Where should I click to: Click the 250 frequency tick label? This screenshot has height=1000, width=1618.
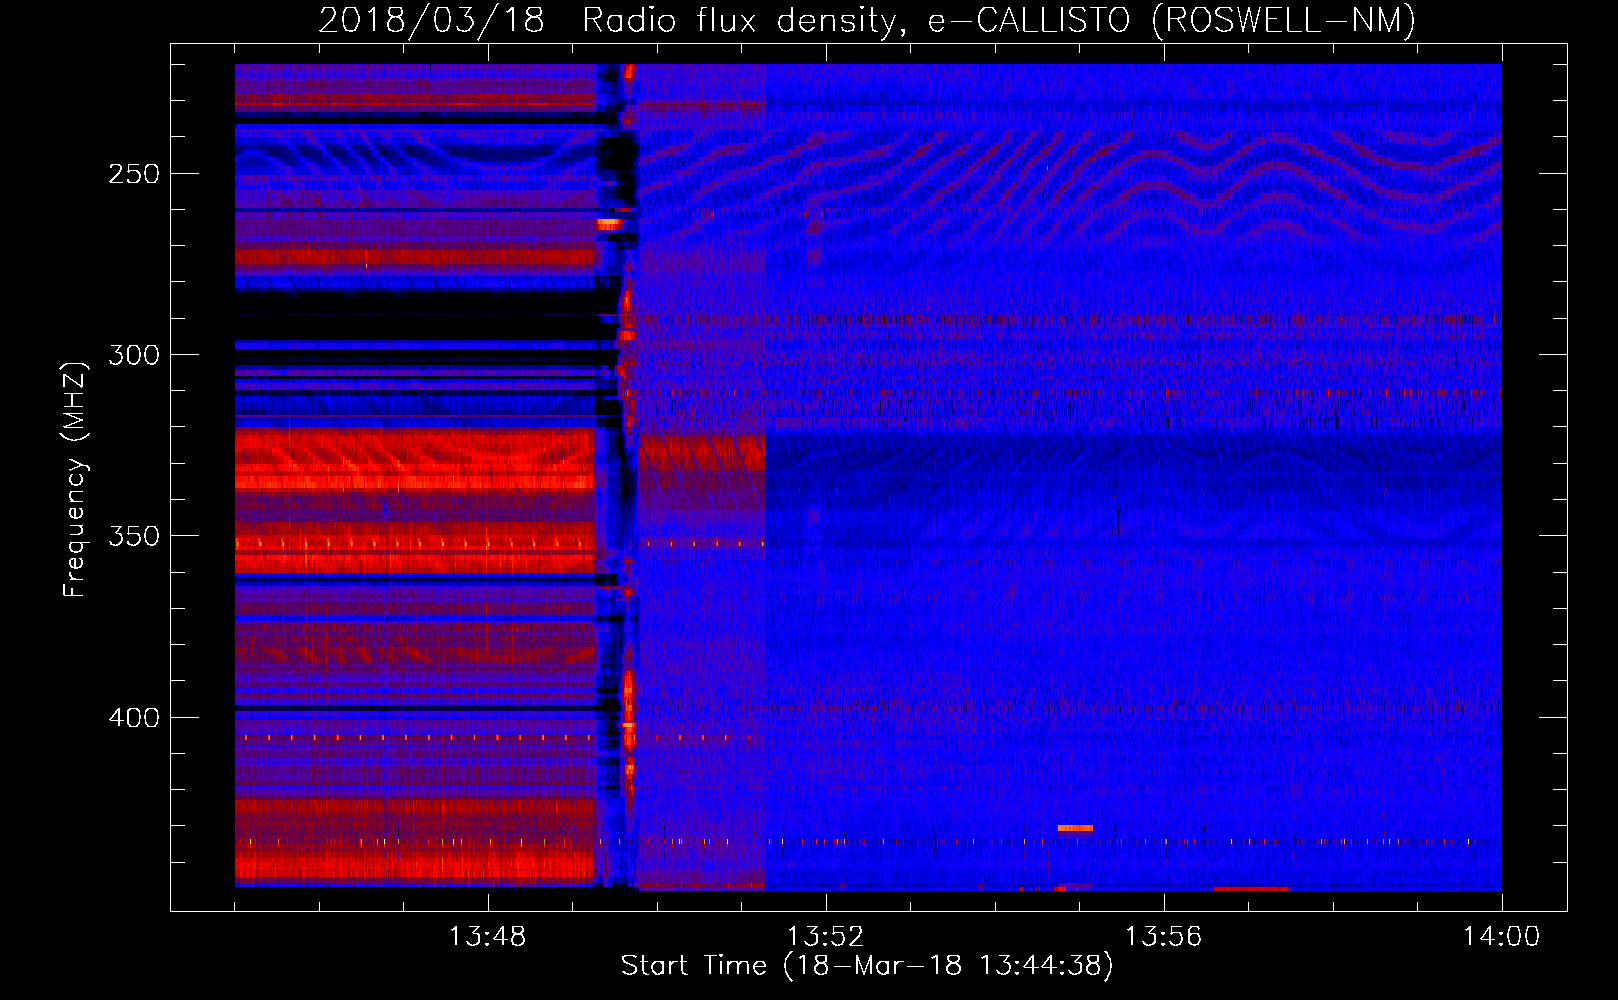pyautogui.click(x=134, y=174)
